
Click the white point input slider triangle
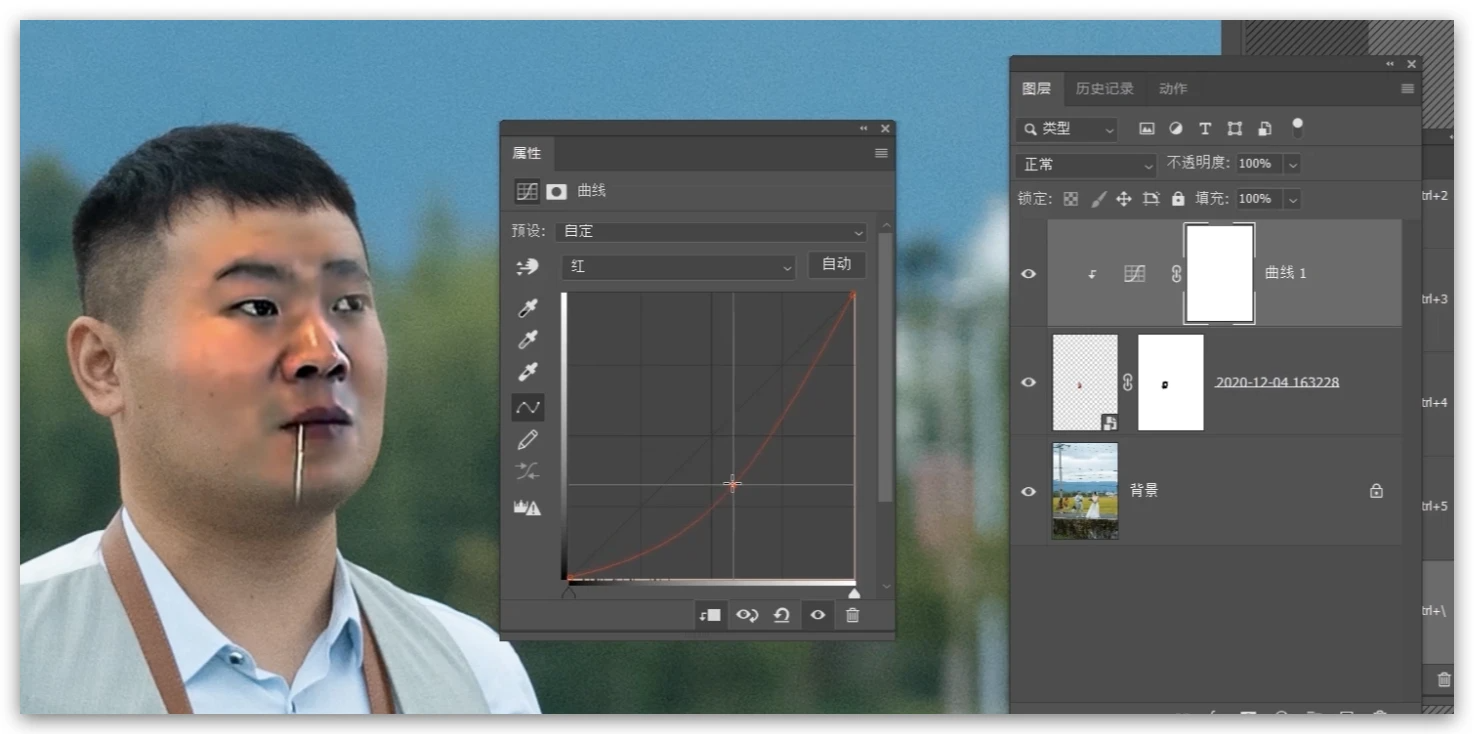[854, 594]
